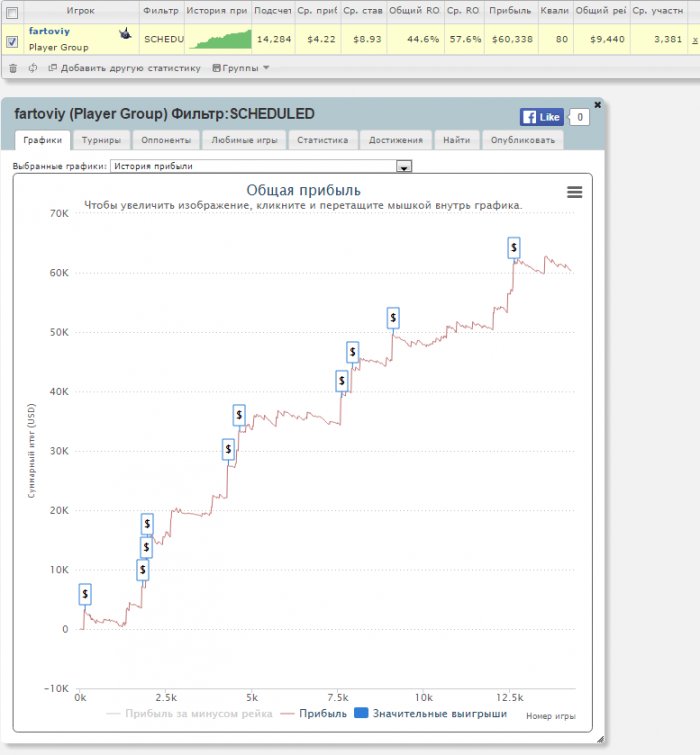Click the refresh statistics icon
This screenshot has width=700, height=755.
pos(32,68)
